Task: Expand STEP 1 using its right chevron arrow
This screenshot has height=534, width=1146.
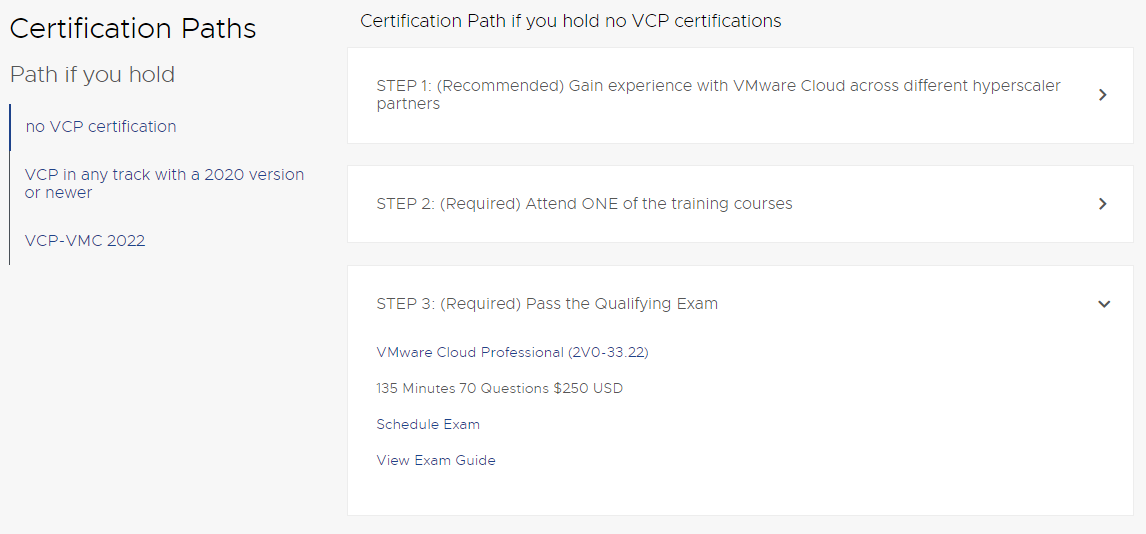Action: point(1103,95)
